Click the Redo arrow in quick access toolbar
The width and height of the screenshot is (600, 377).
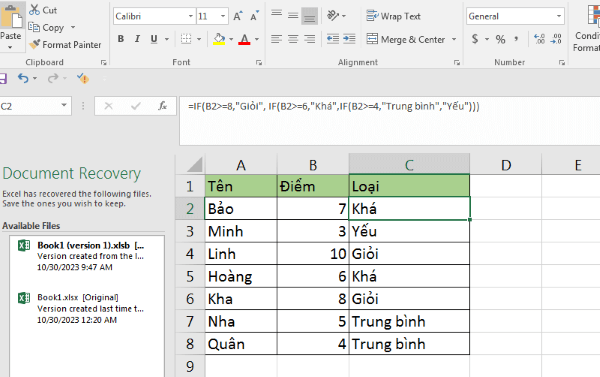[x=52, y=78]
